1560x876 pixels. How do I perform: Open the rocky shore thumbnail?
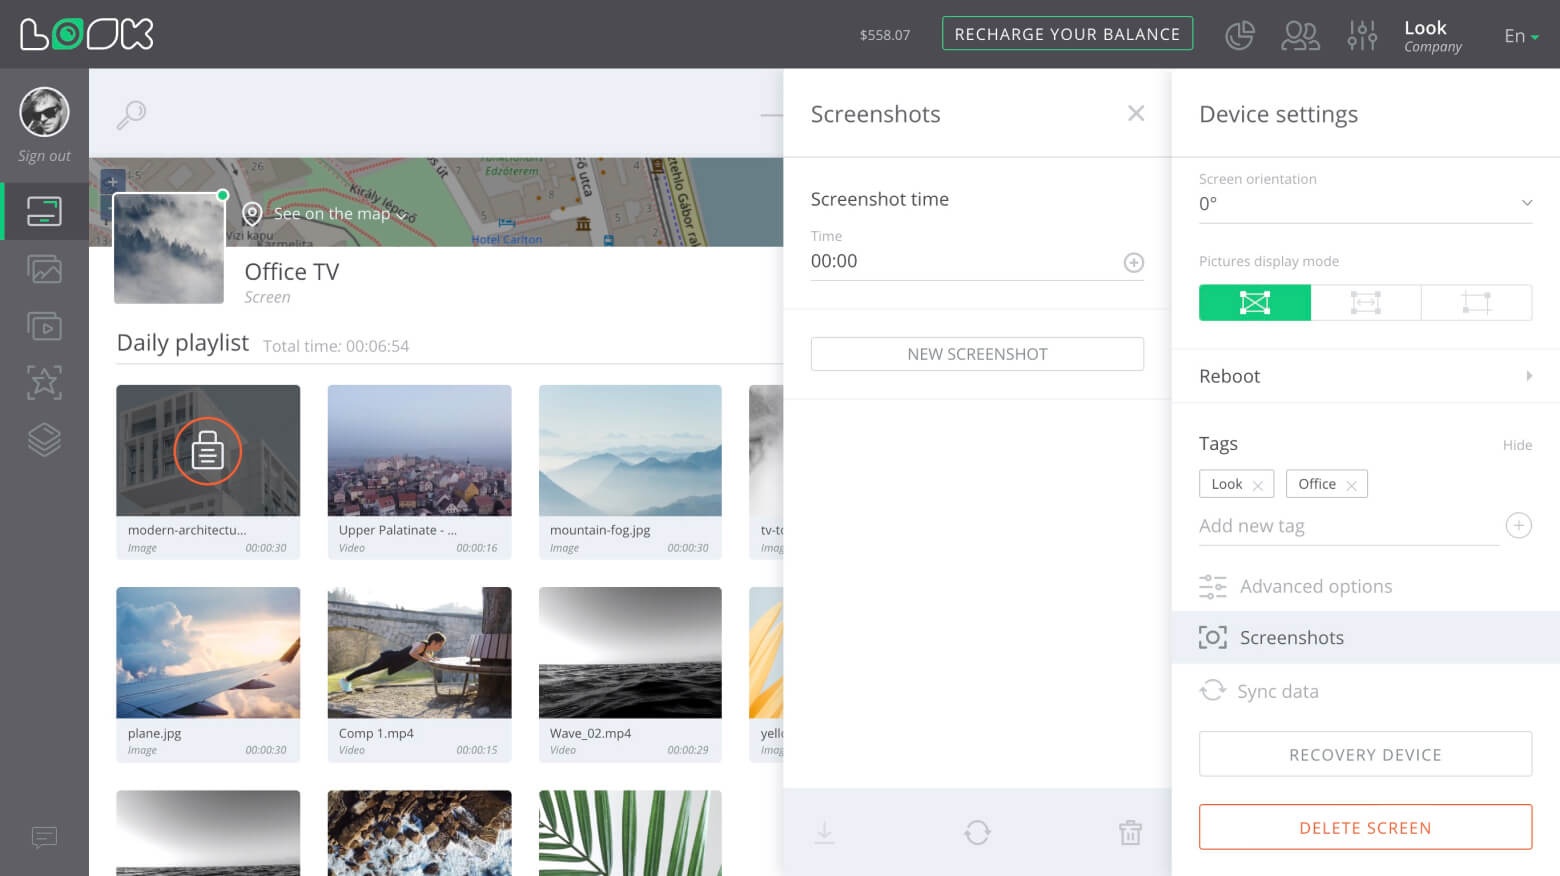pos(419,833)
